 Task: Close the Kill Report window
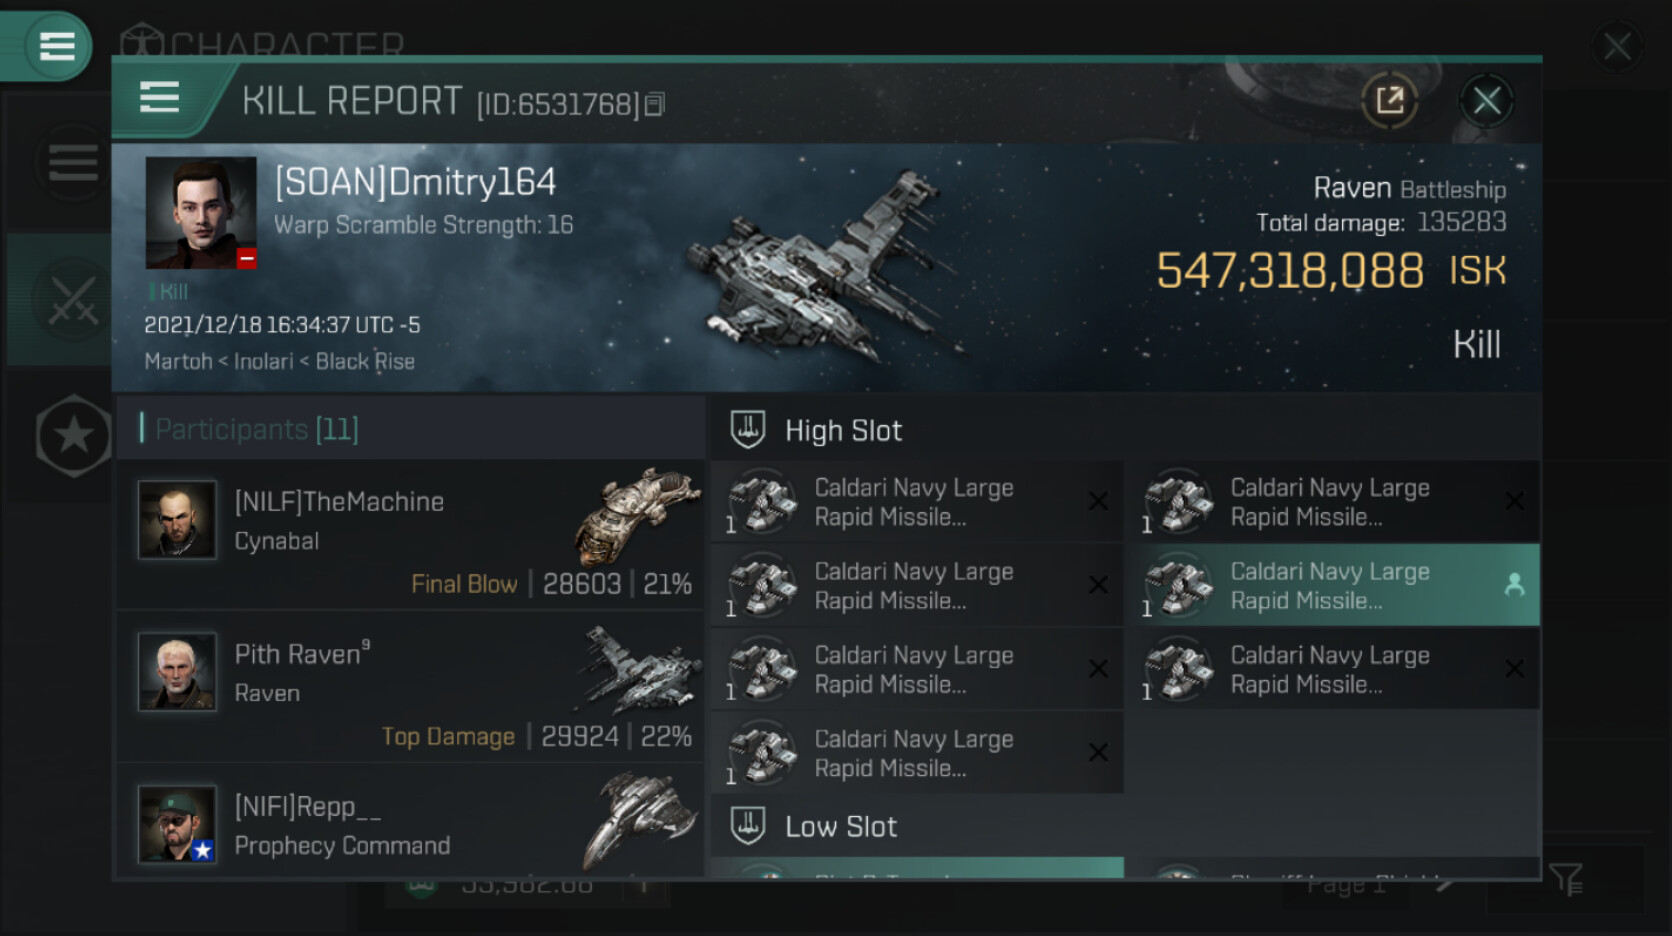coord(1486,100)
